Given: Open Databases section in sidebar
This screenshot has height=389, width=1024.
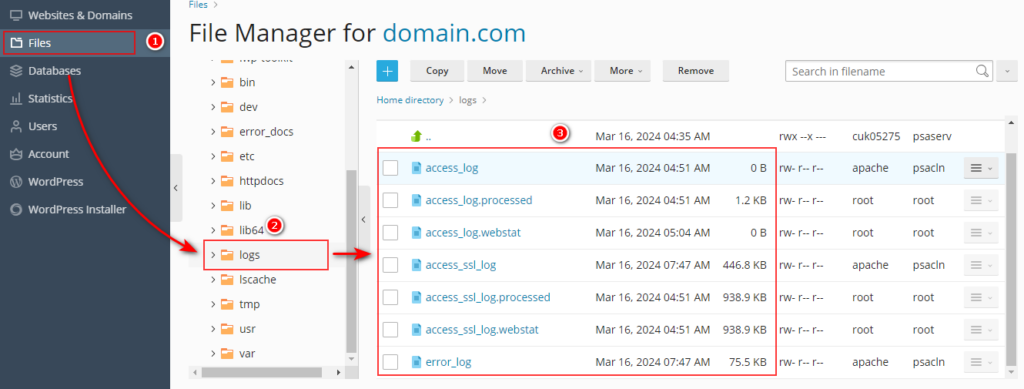Looking at the screenshot, I should [54, 70].
